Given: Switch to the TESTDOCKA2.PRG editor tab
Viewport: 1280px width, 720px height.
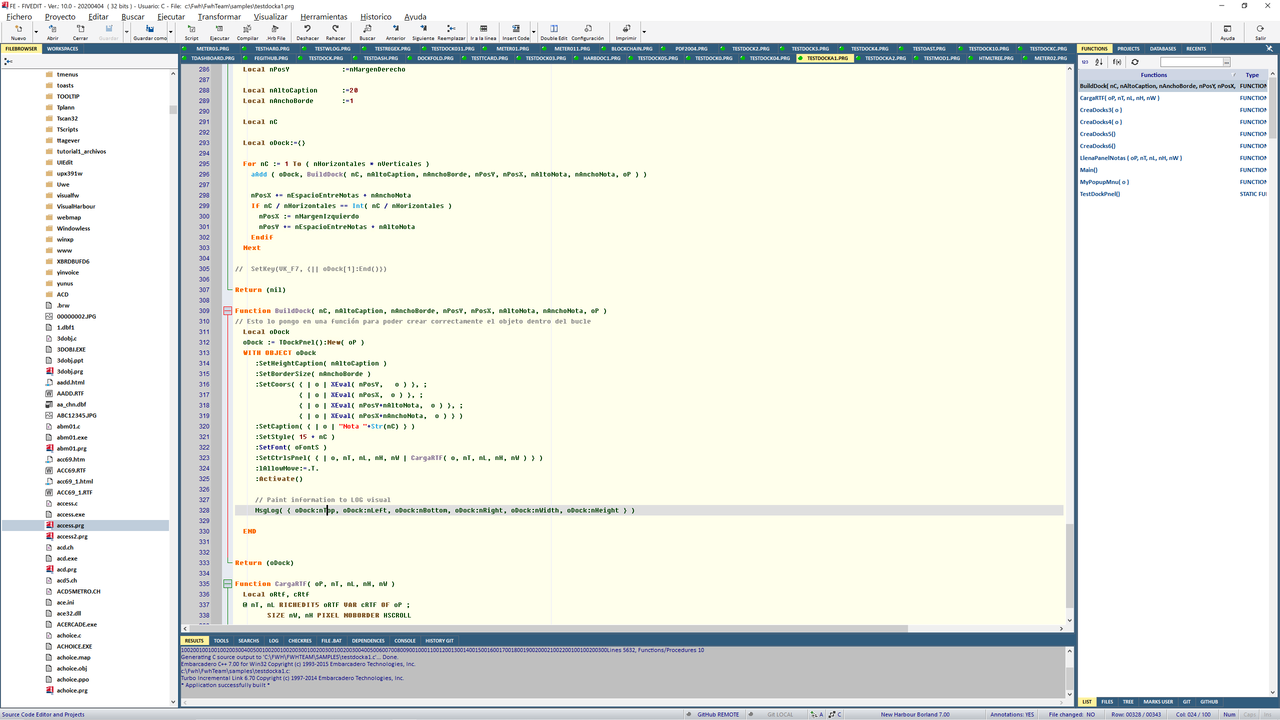Looking at the screenshot, I should (x=885, y=58).
